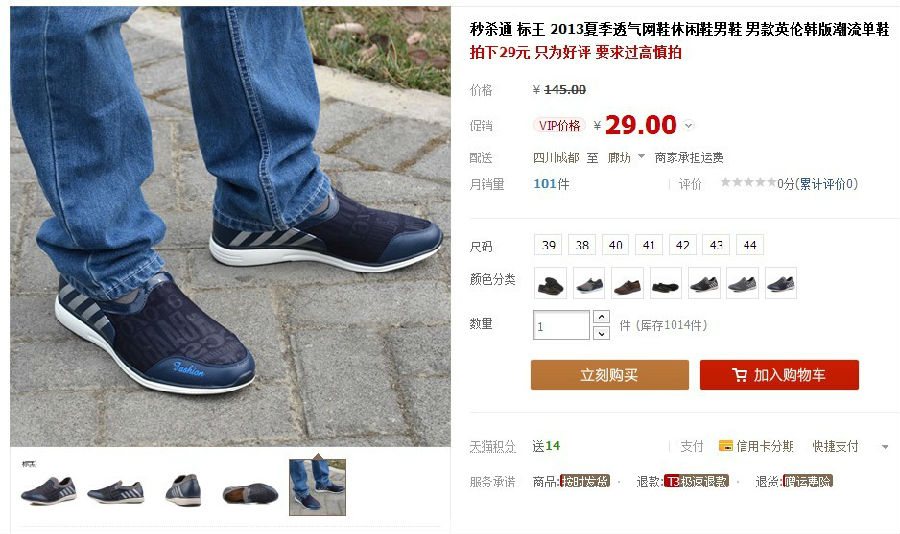Choose the red-brown shoe color option
This screenshot has height=534, width=900.
coord(627,283)
